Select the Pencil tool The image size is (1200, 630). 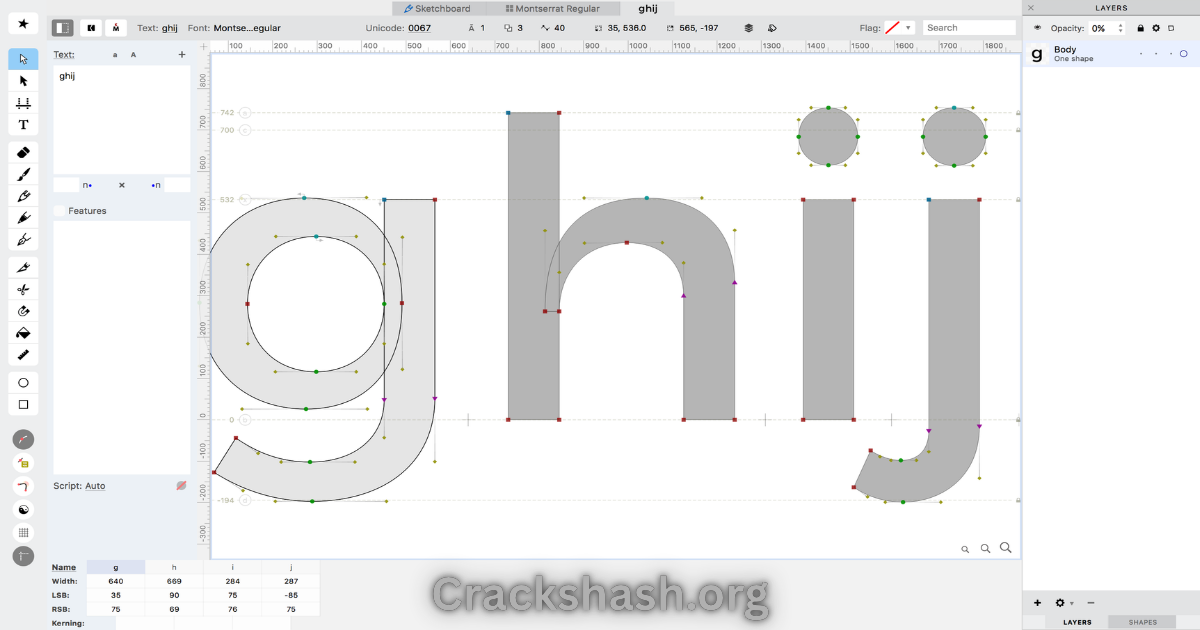(x=24, y=196)
